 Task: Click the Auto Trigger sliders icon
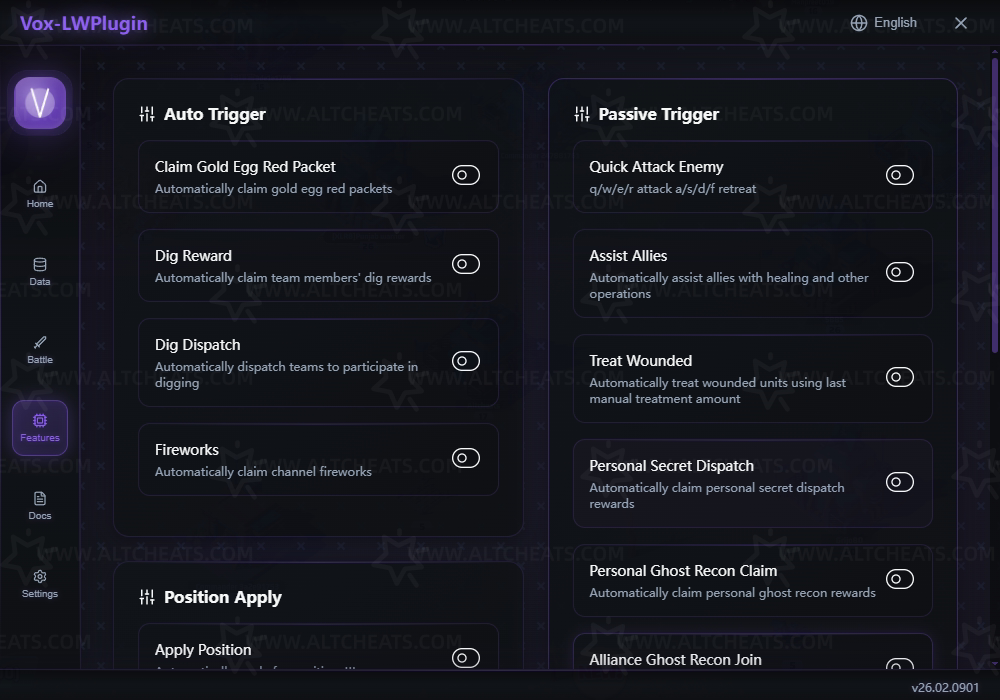click(x=147, y=114)
